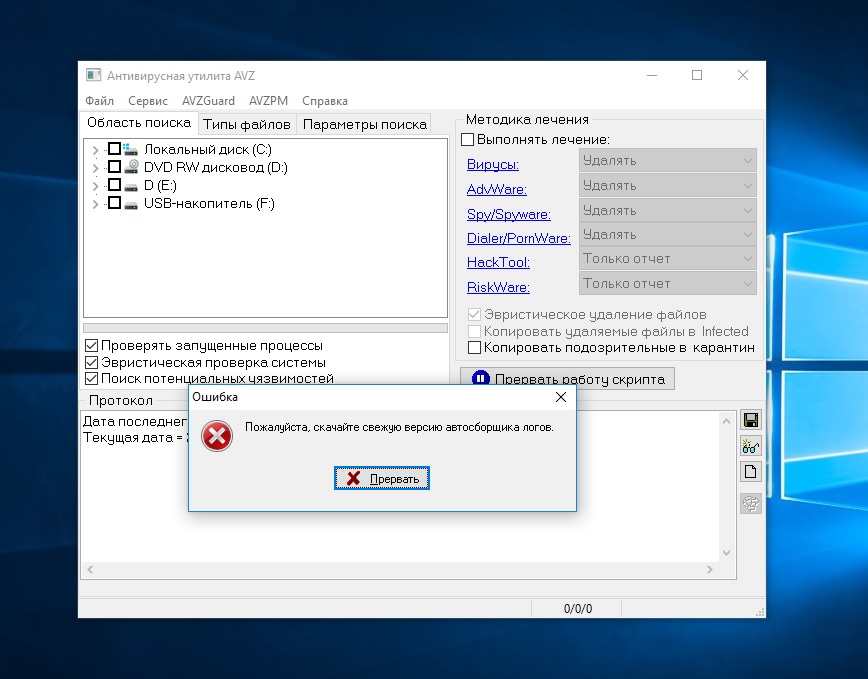Click protocol scroll down arrow
Screen dimensions: 868x679
(726, 552)
